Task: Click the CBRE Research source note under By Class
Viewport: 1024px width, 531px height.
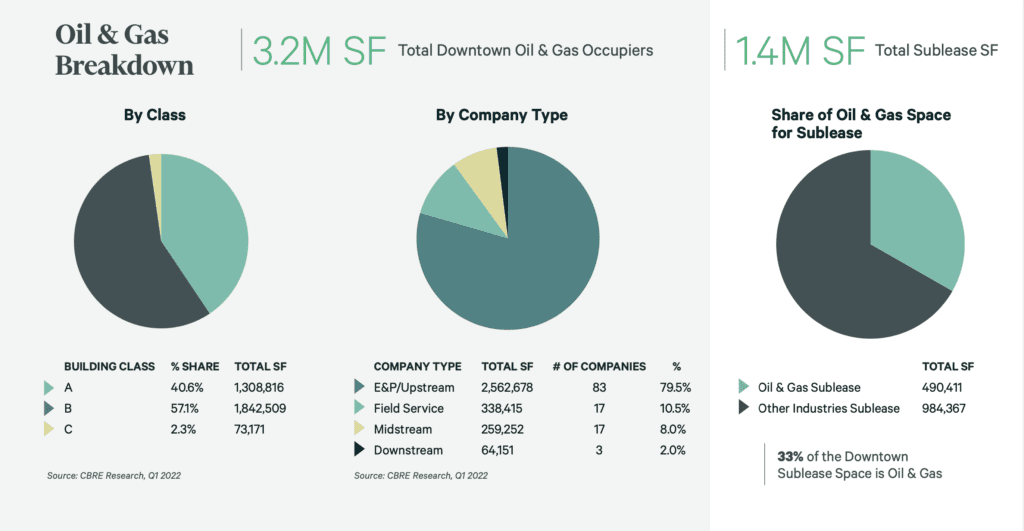Action: click(113, 475)
